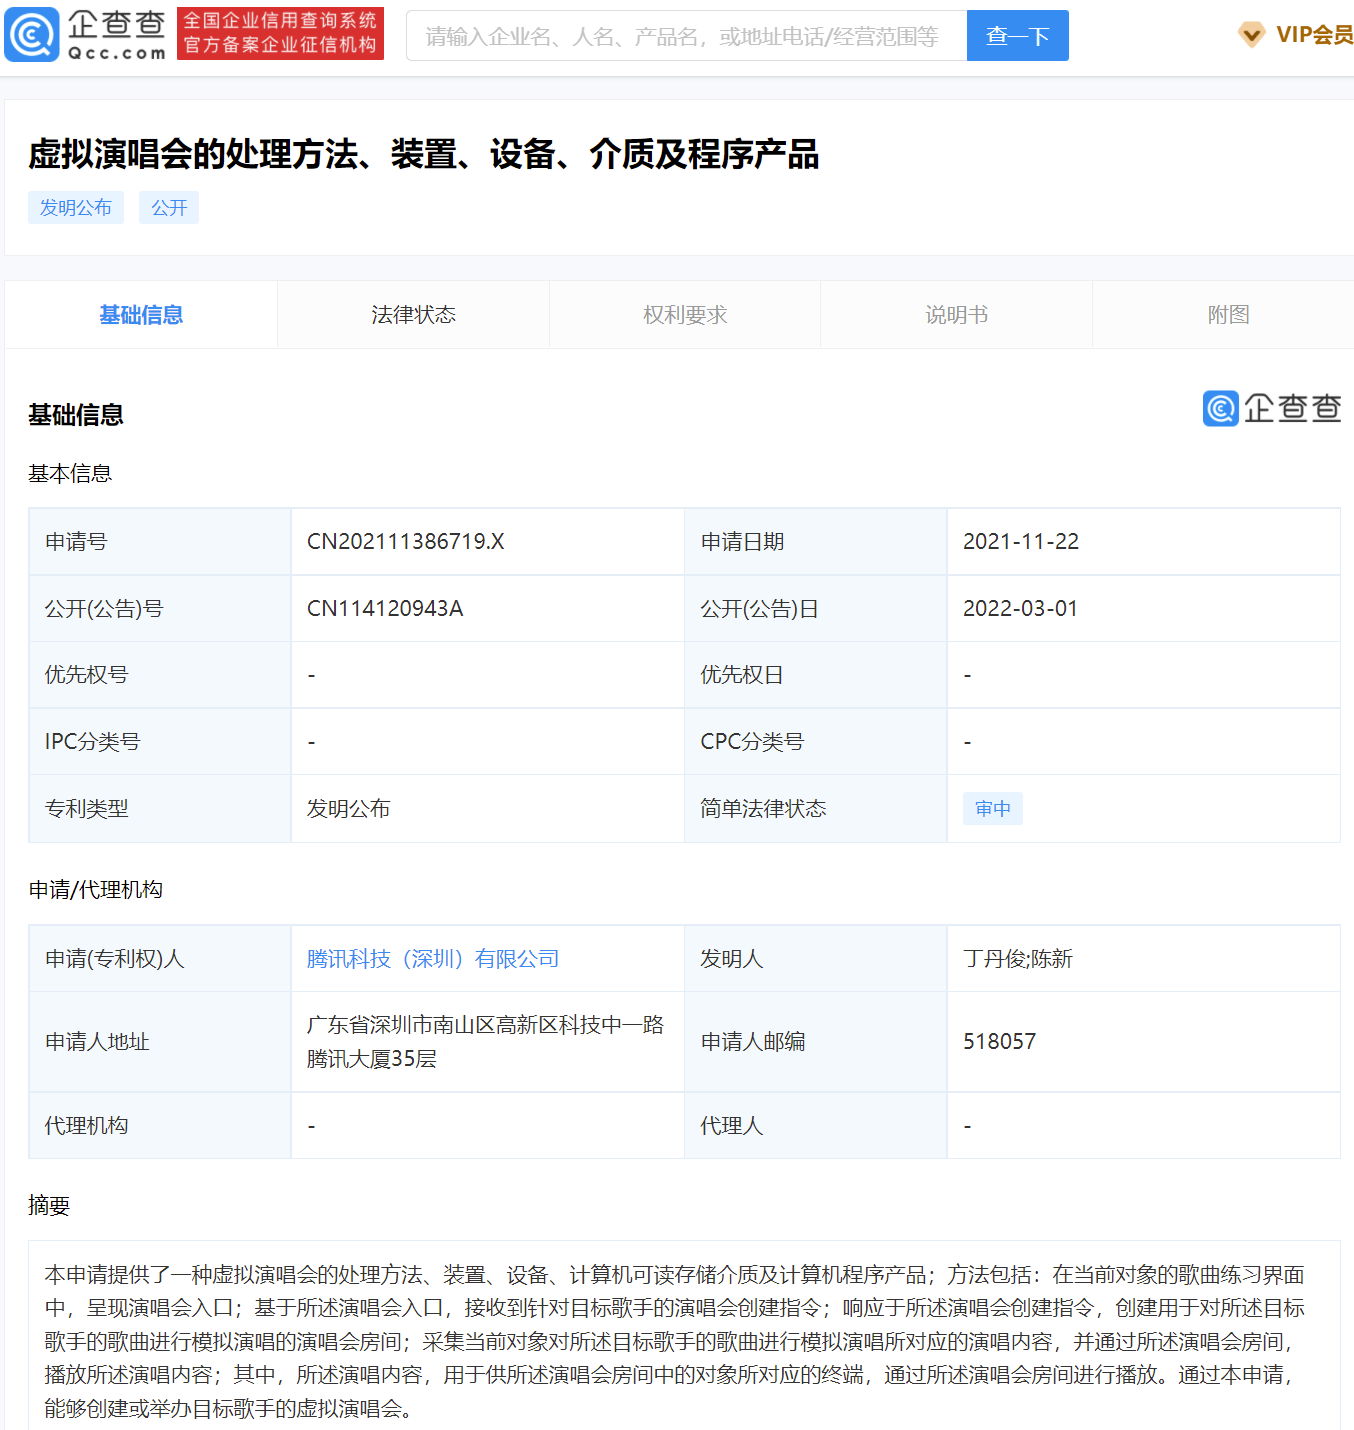The image size is (1354, 1430).
Task: Click the blue magnifier logo icon
Action: [31, 33]
